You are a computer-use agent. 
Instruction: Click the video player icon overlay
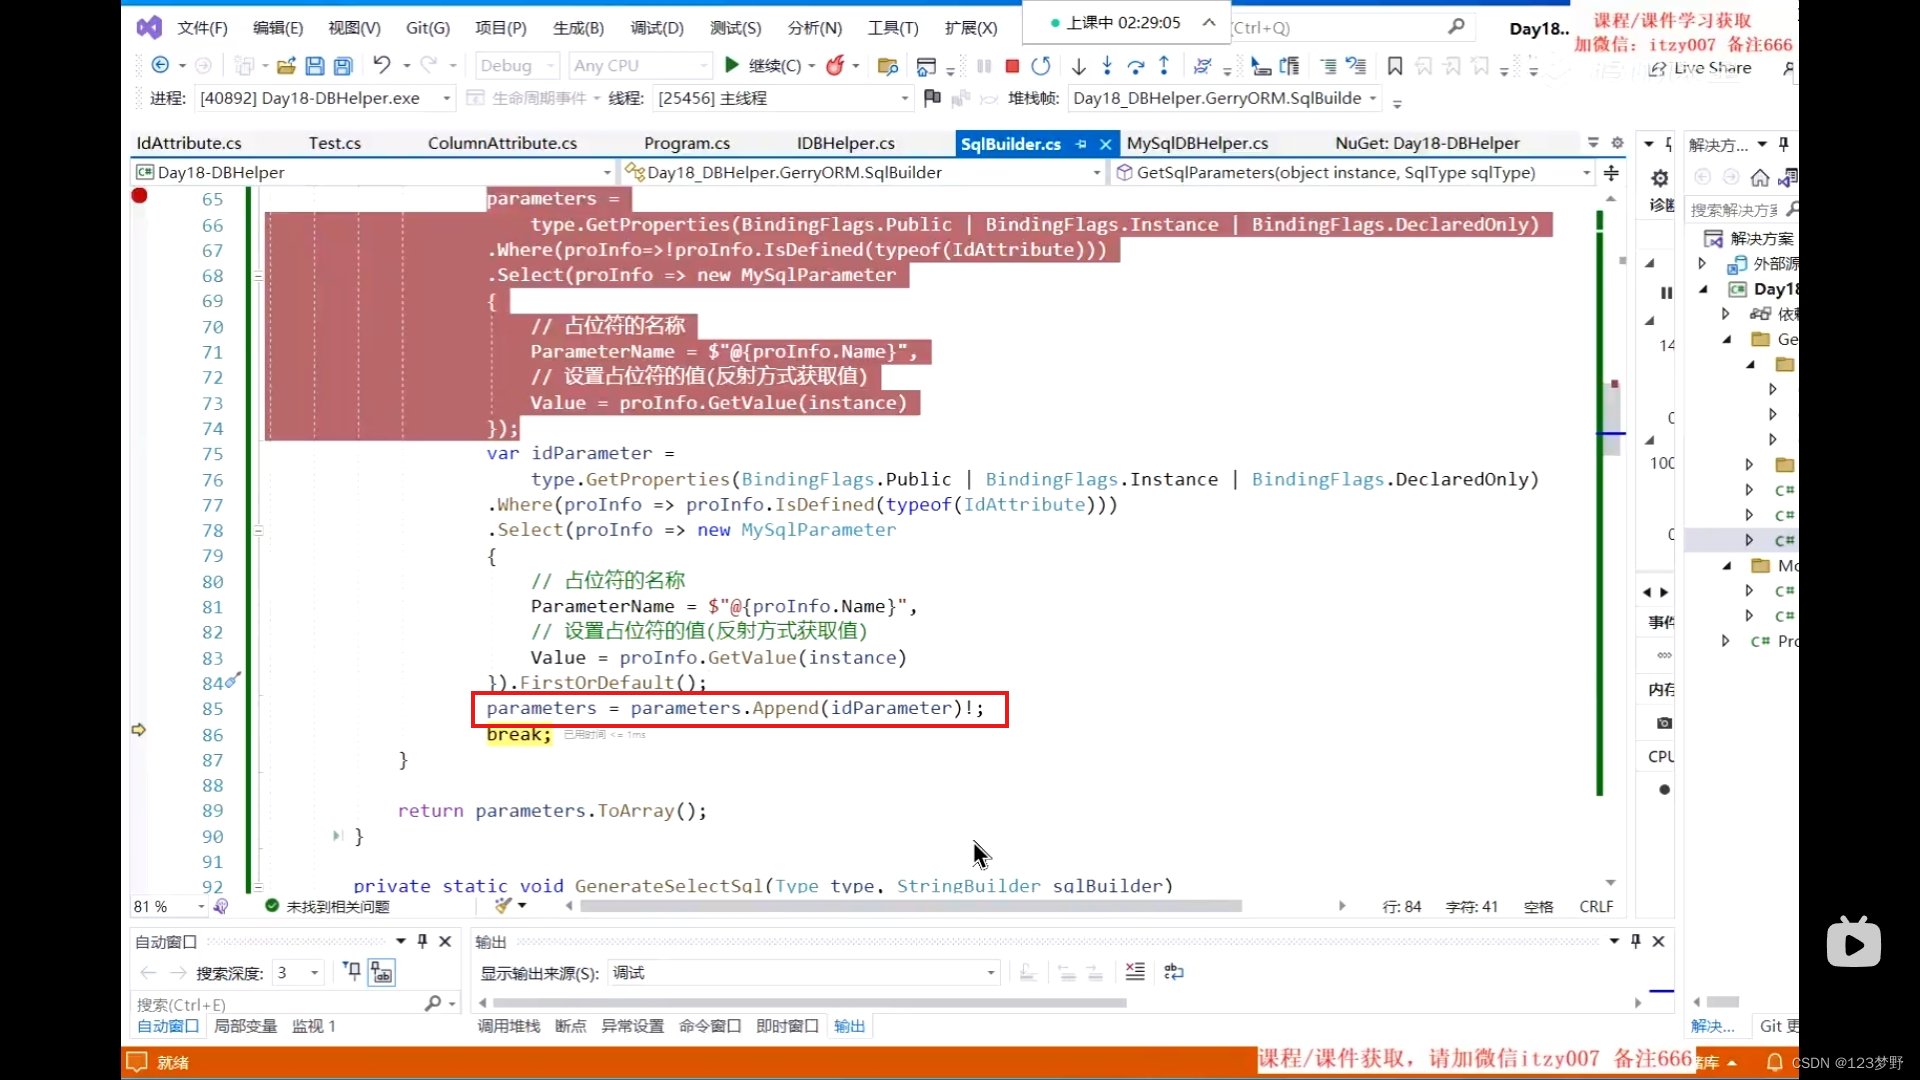[x=1854, y=941]
